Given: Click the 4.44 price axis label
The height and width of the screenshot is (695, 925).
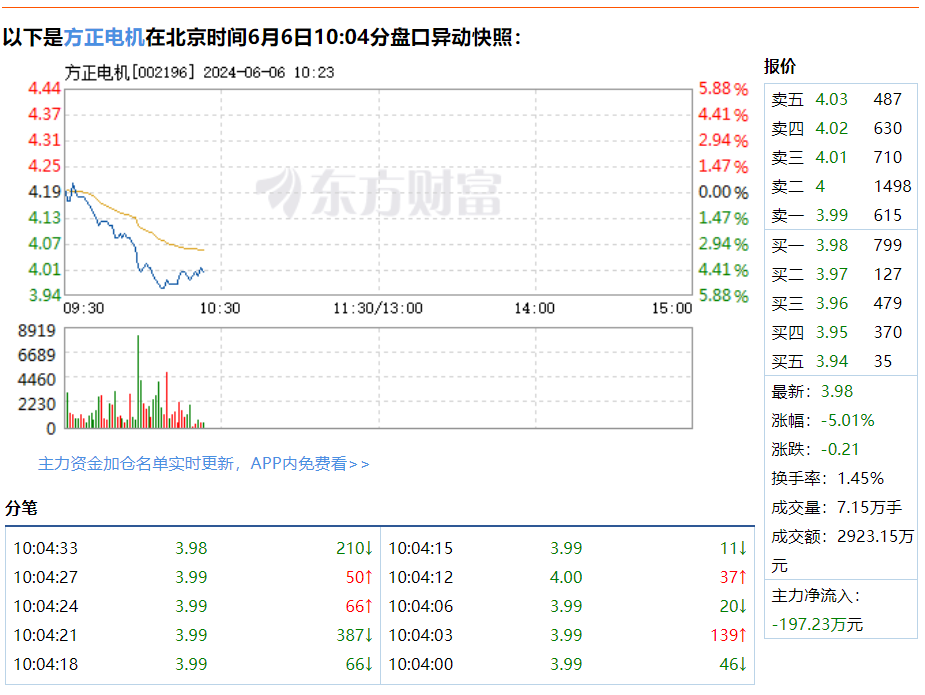Looking at the screenshot, I should (x=44, y=88).
